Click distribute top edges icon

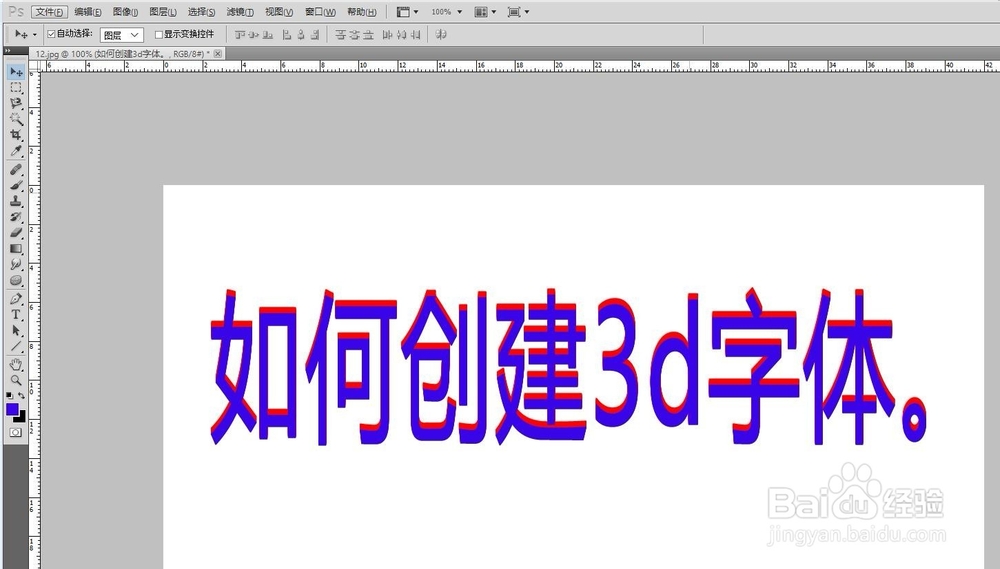341,34
